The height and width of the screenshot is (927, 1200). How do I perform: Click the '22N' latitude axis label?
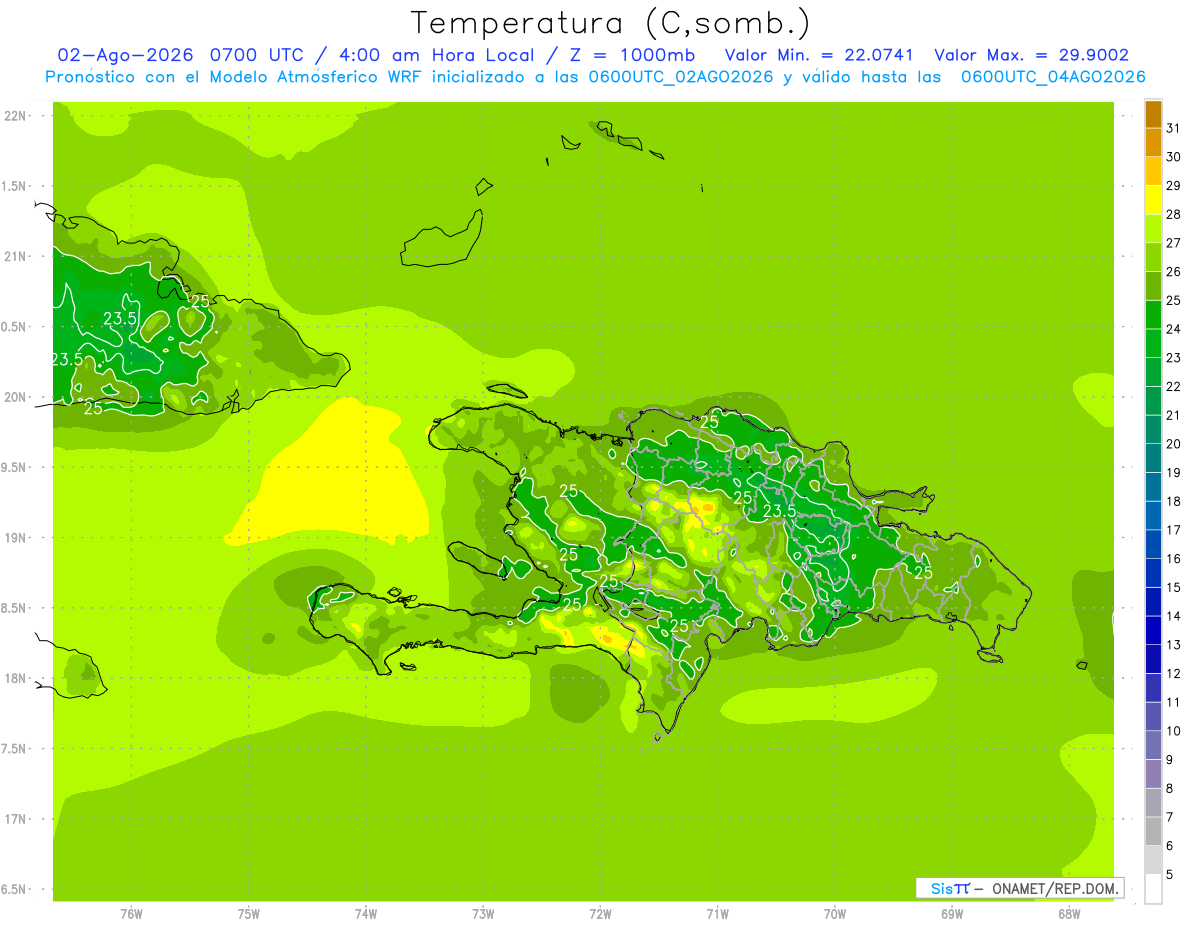tap(14, 116)
